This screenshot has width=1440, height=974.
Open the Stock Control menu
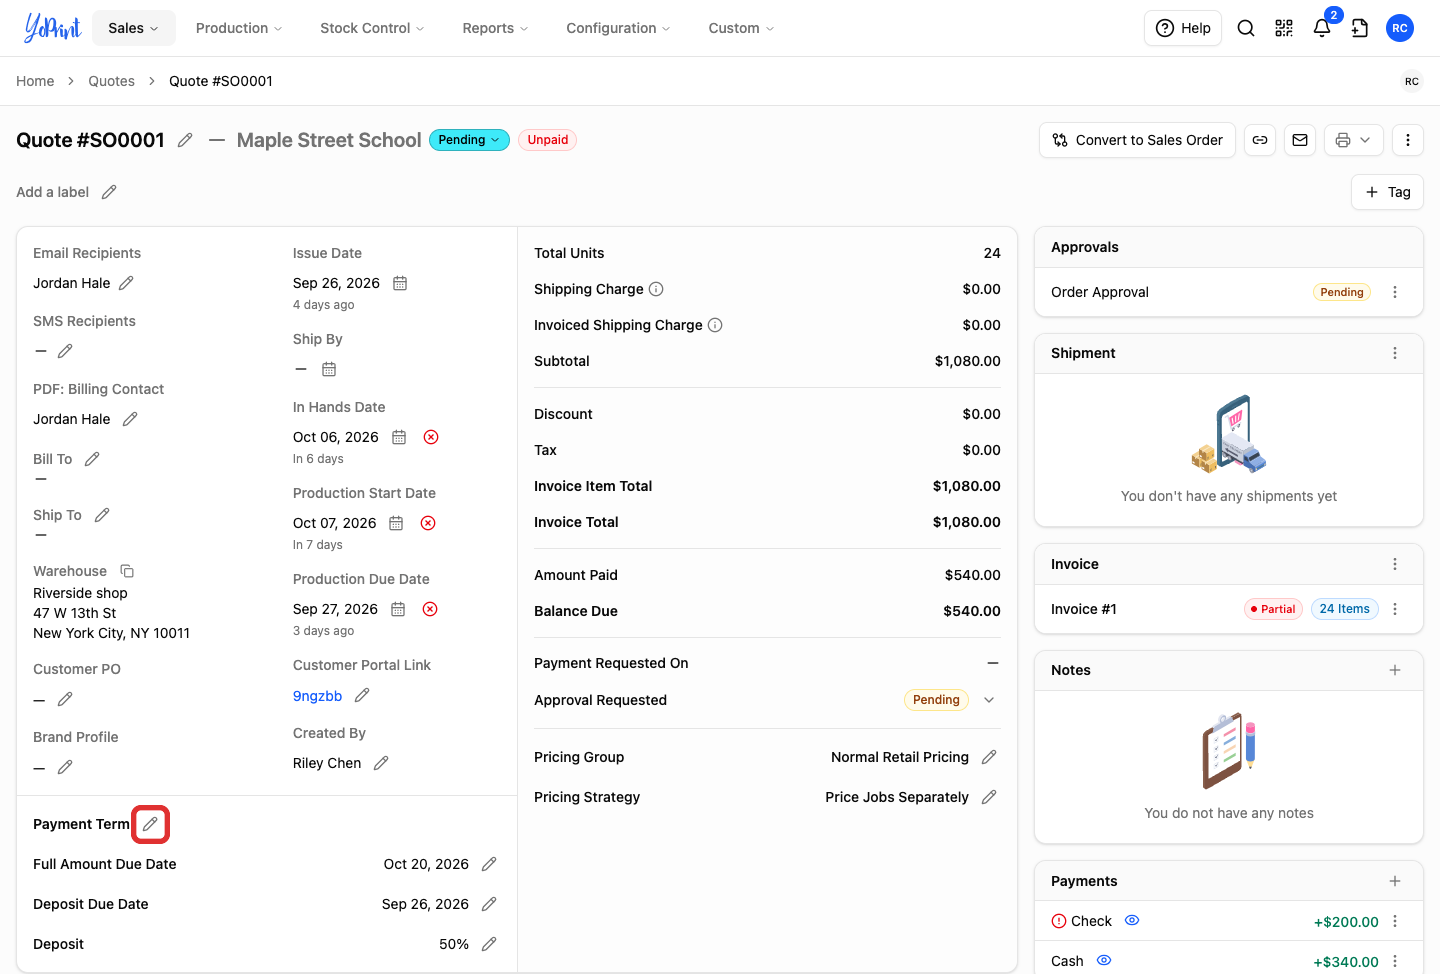pyautogui.click(x=372, y=28)
